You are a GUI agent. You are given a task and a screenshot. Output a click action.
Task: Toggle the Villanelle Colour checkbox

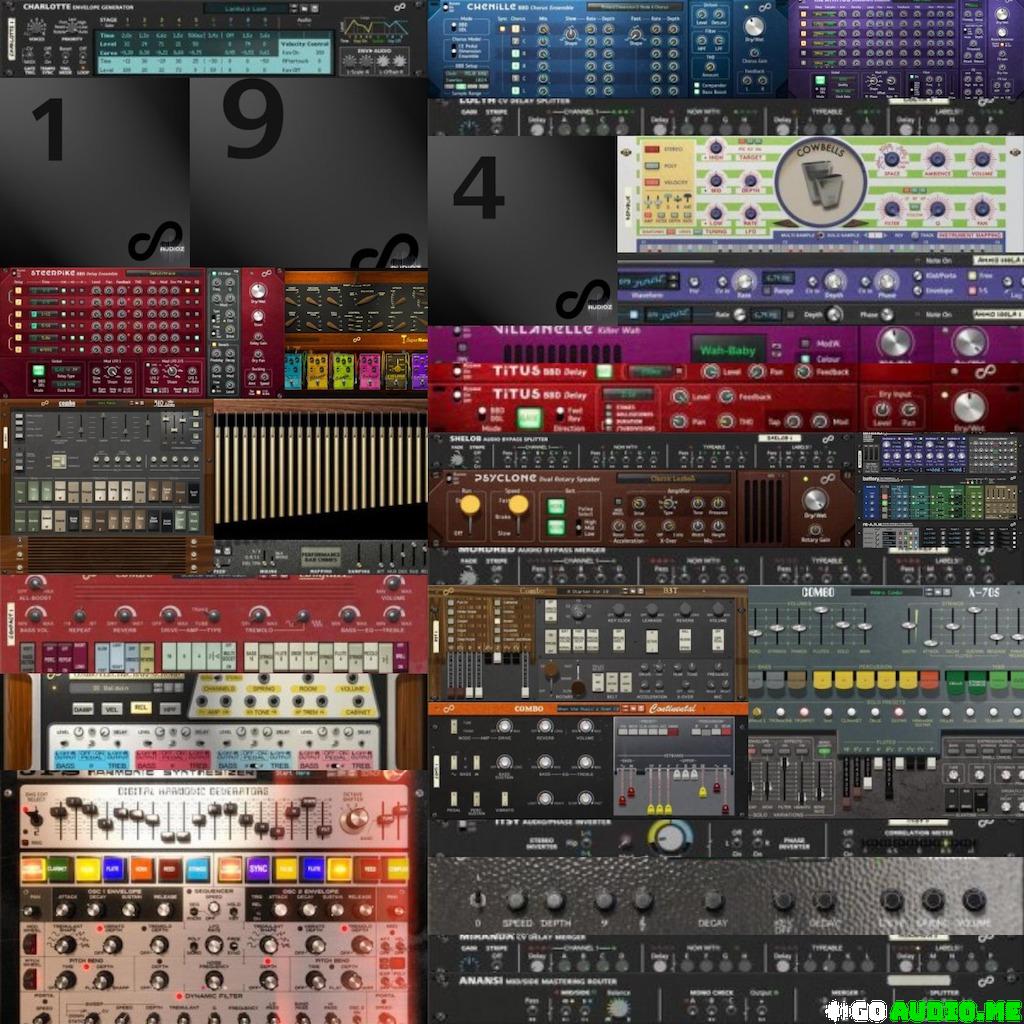point(805,359)
